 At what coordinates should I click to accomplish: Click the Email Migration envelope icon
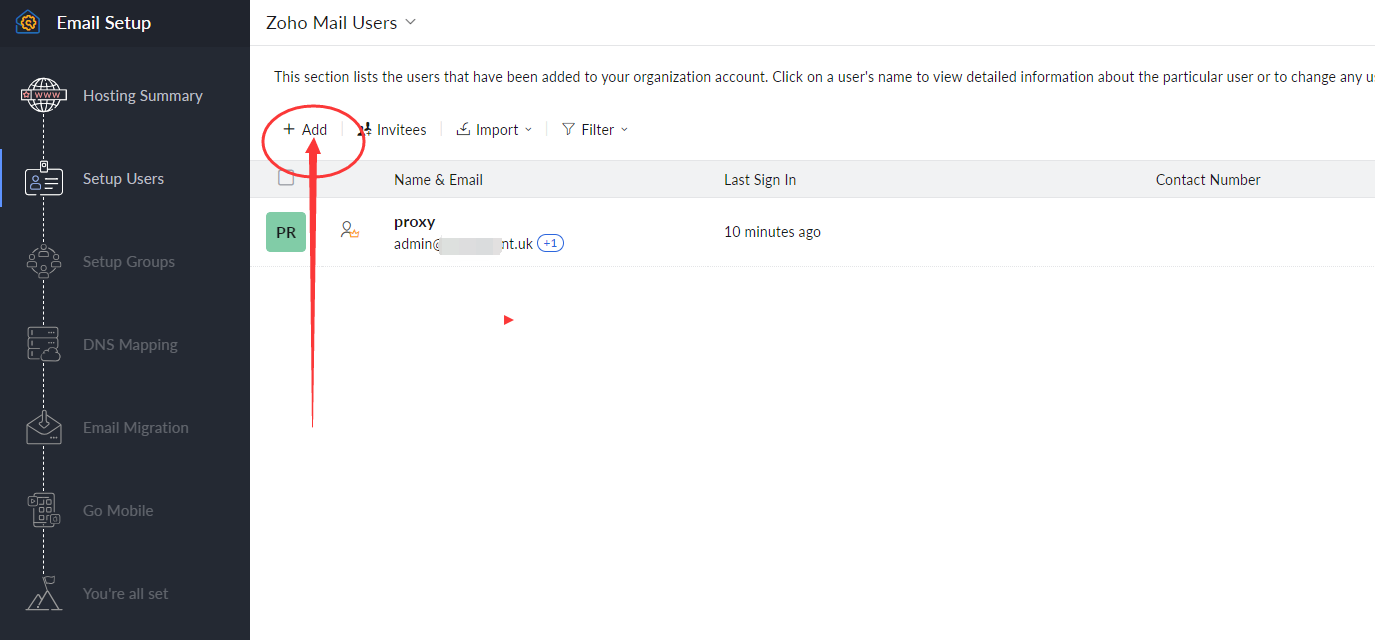coord(44,427)
